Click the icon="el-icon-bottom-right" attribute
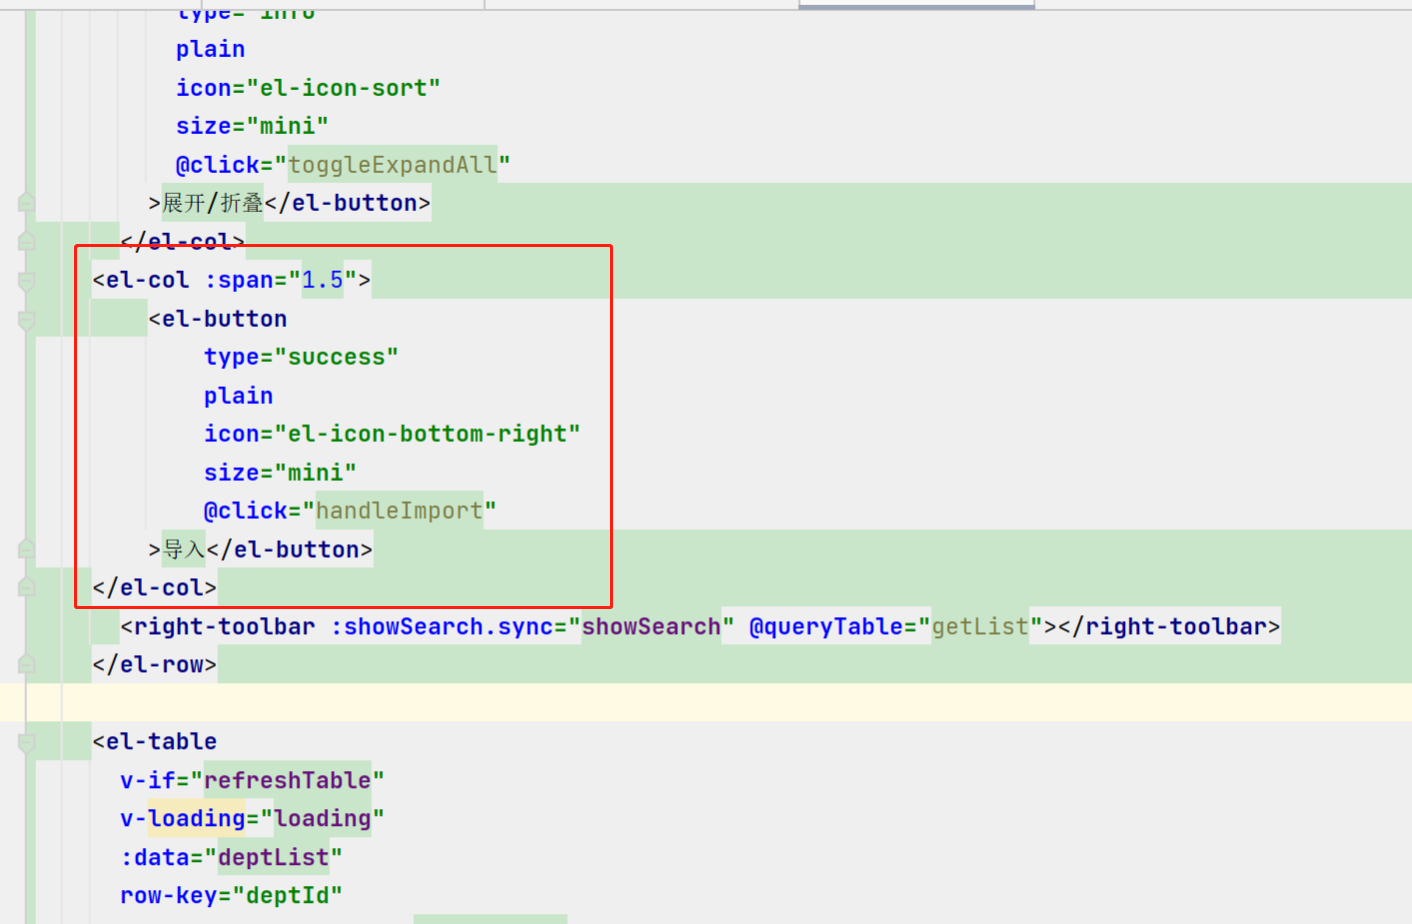The image size is (1412, 924). [x=392, y=434]
